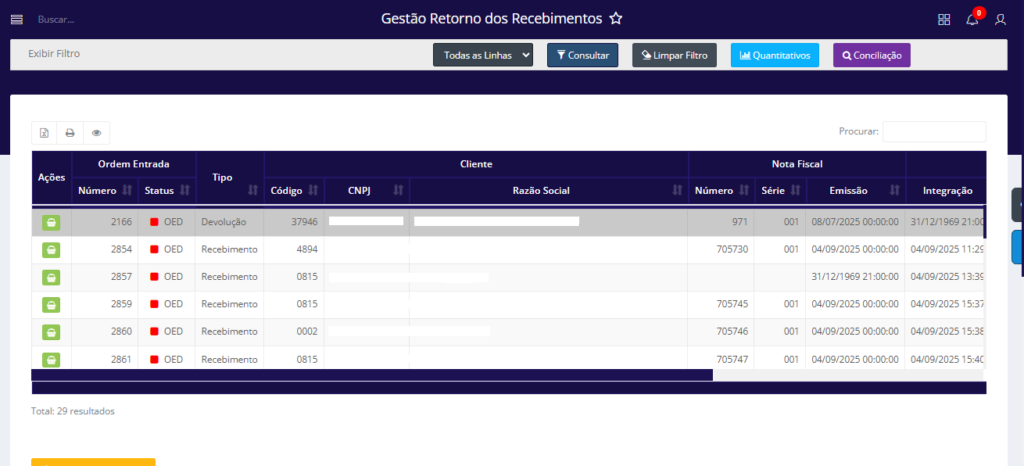The image size is (1024, 466).
Task: Sort table by Razão Social column
Action: [548, 190]
